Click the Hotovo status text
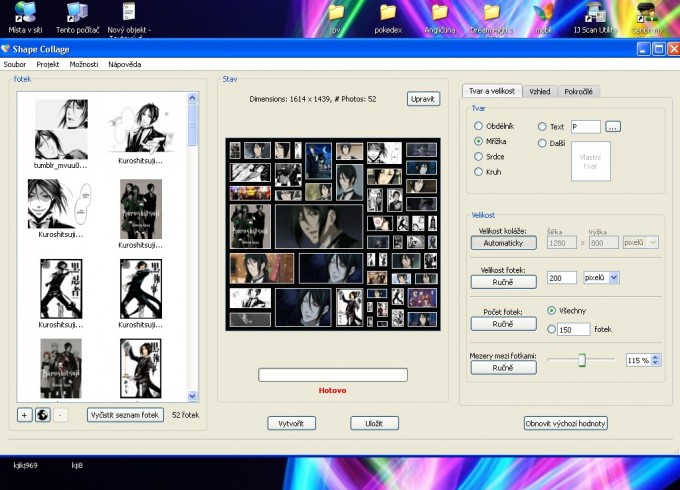The image size is (680, 490). pos(332,390)
